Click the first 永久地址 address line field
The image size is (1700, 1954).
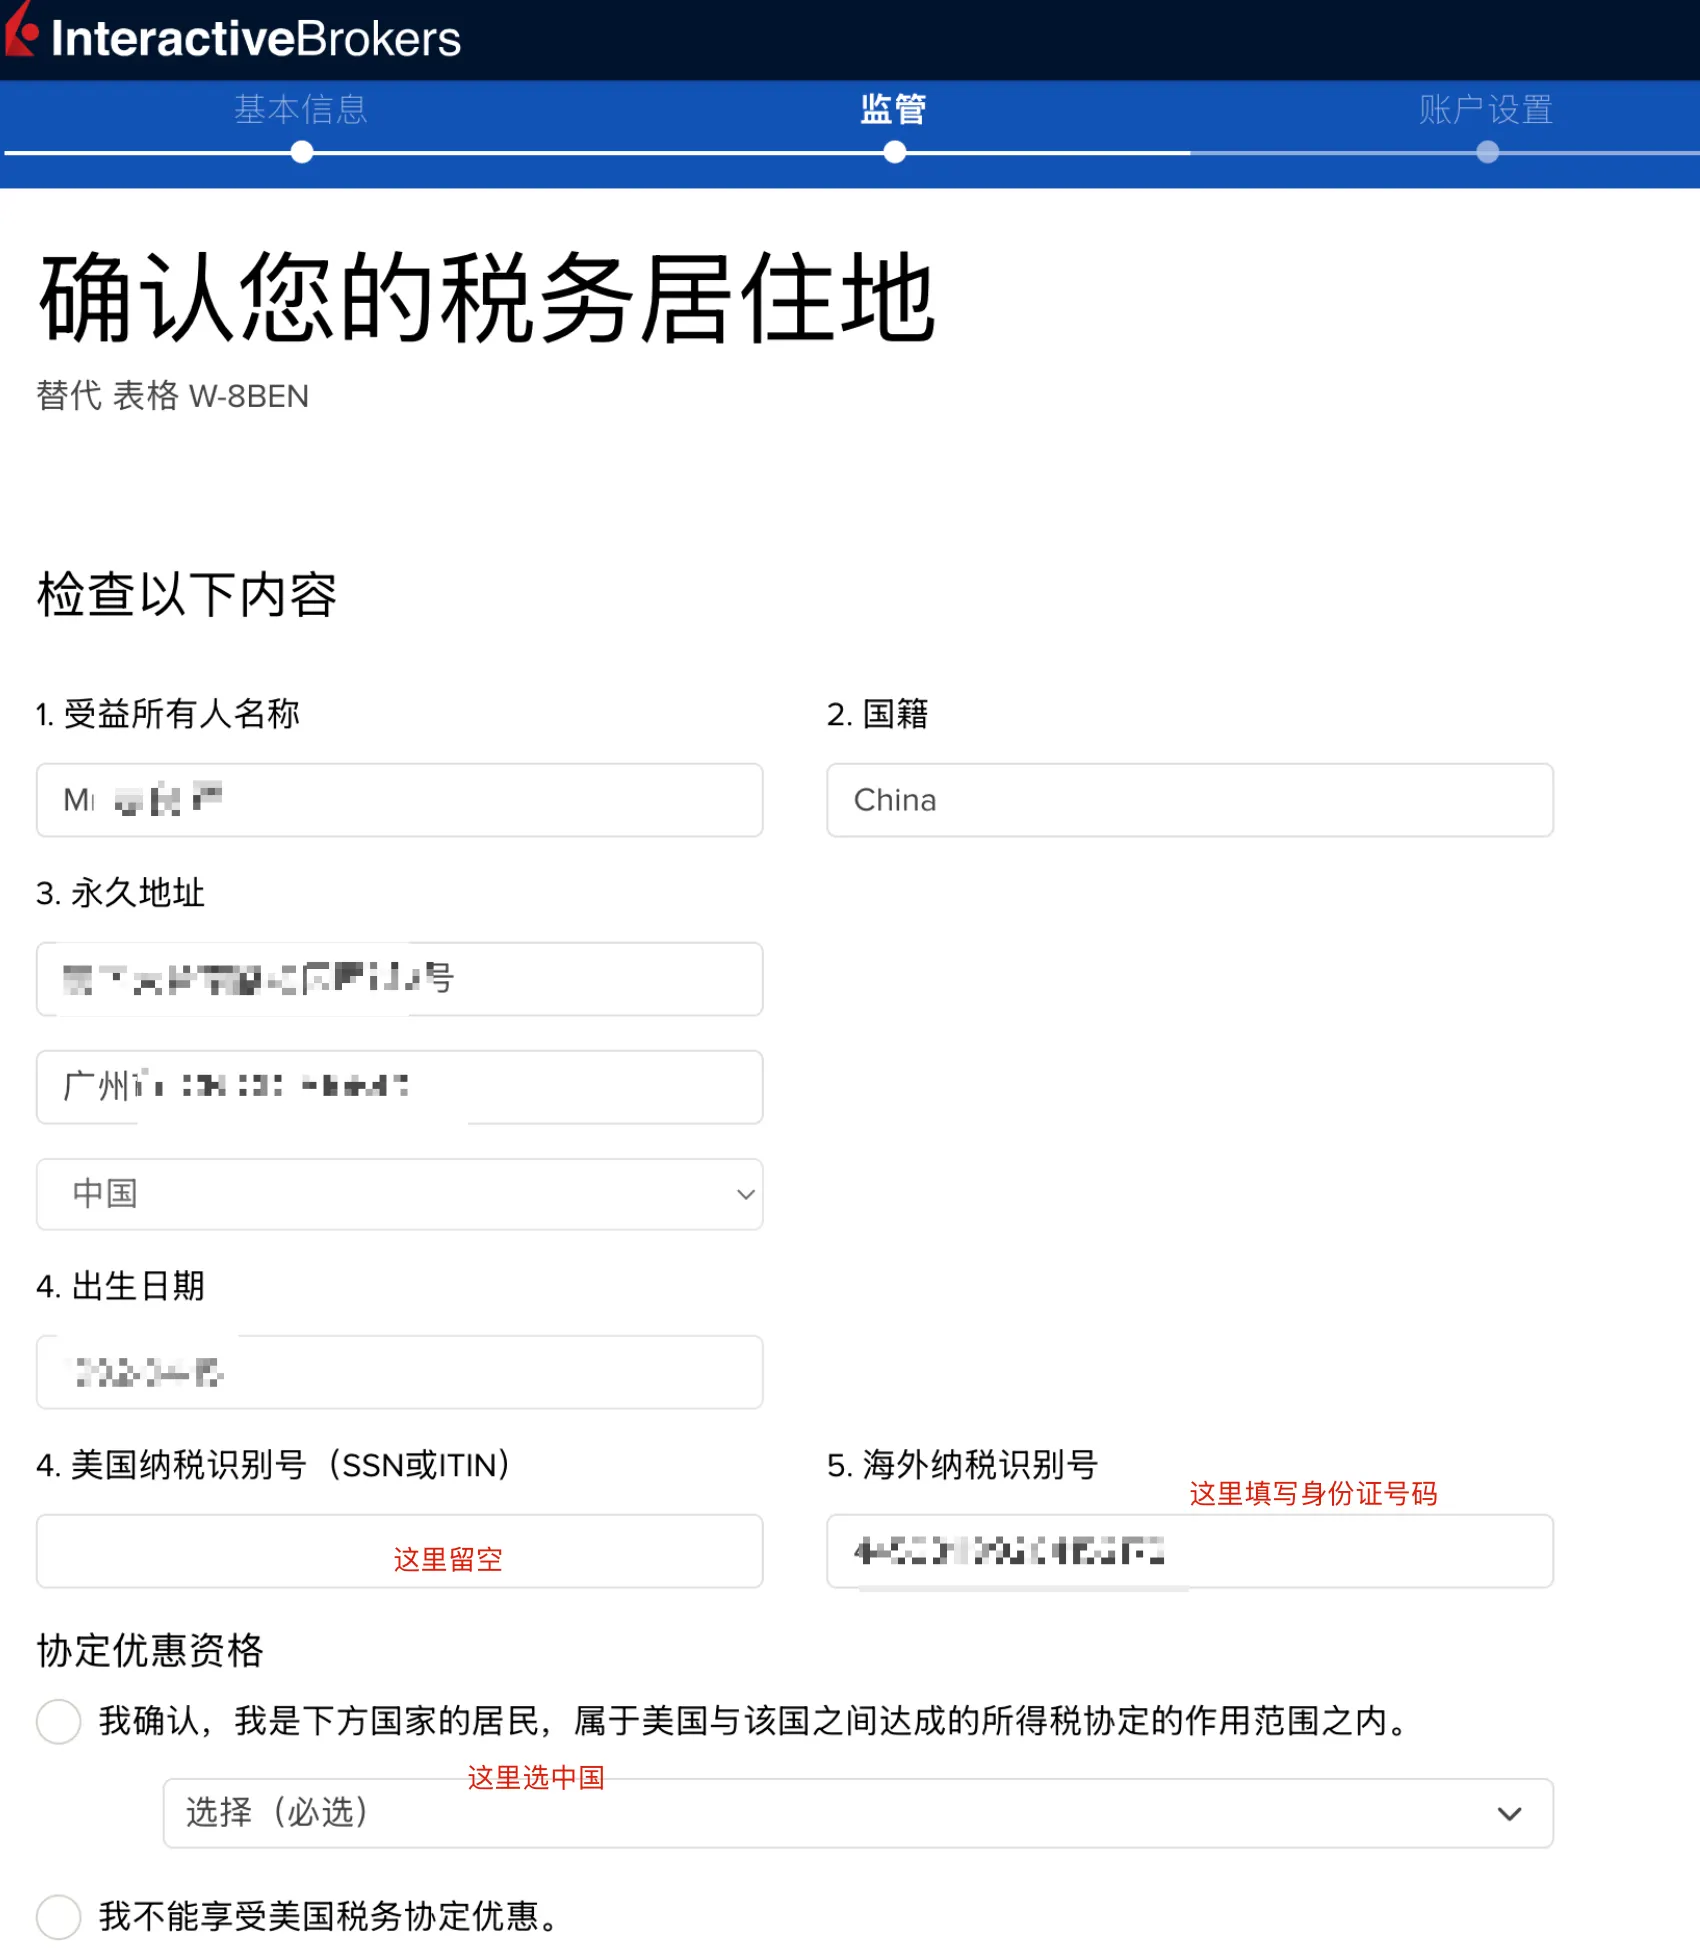398,978
